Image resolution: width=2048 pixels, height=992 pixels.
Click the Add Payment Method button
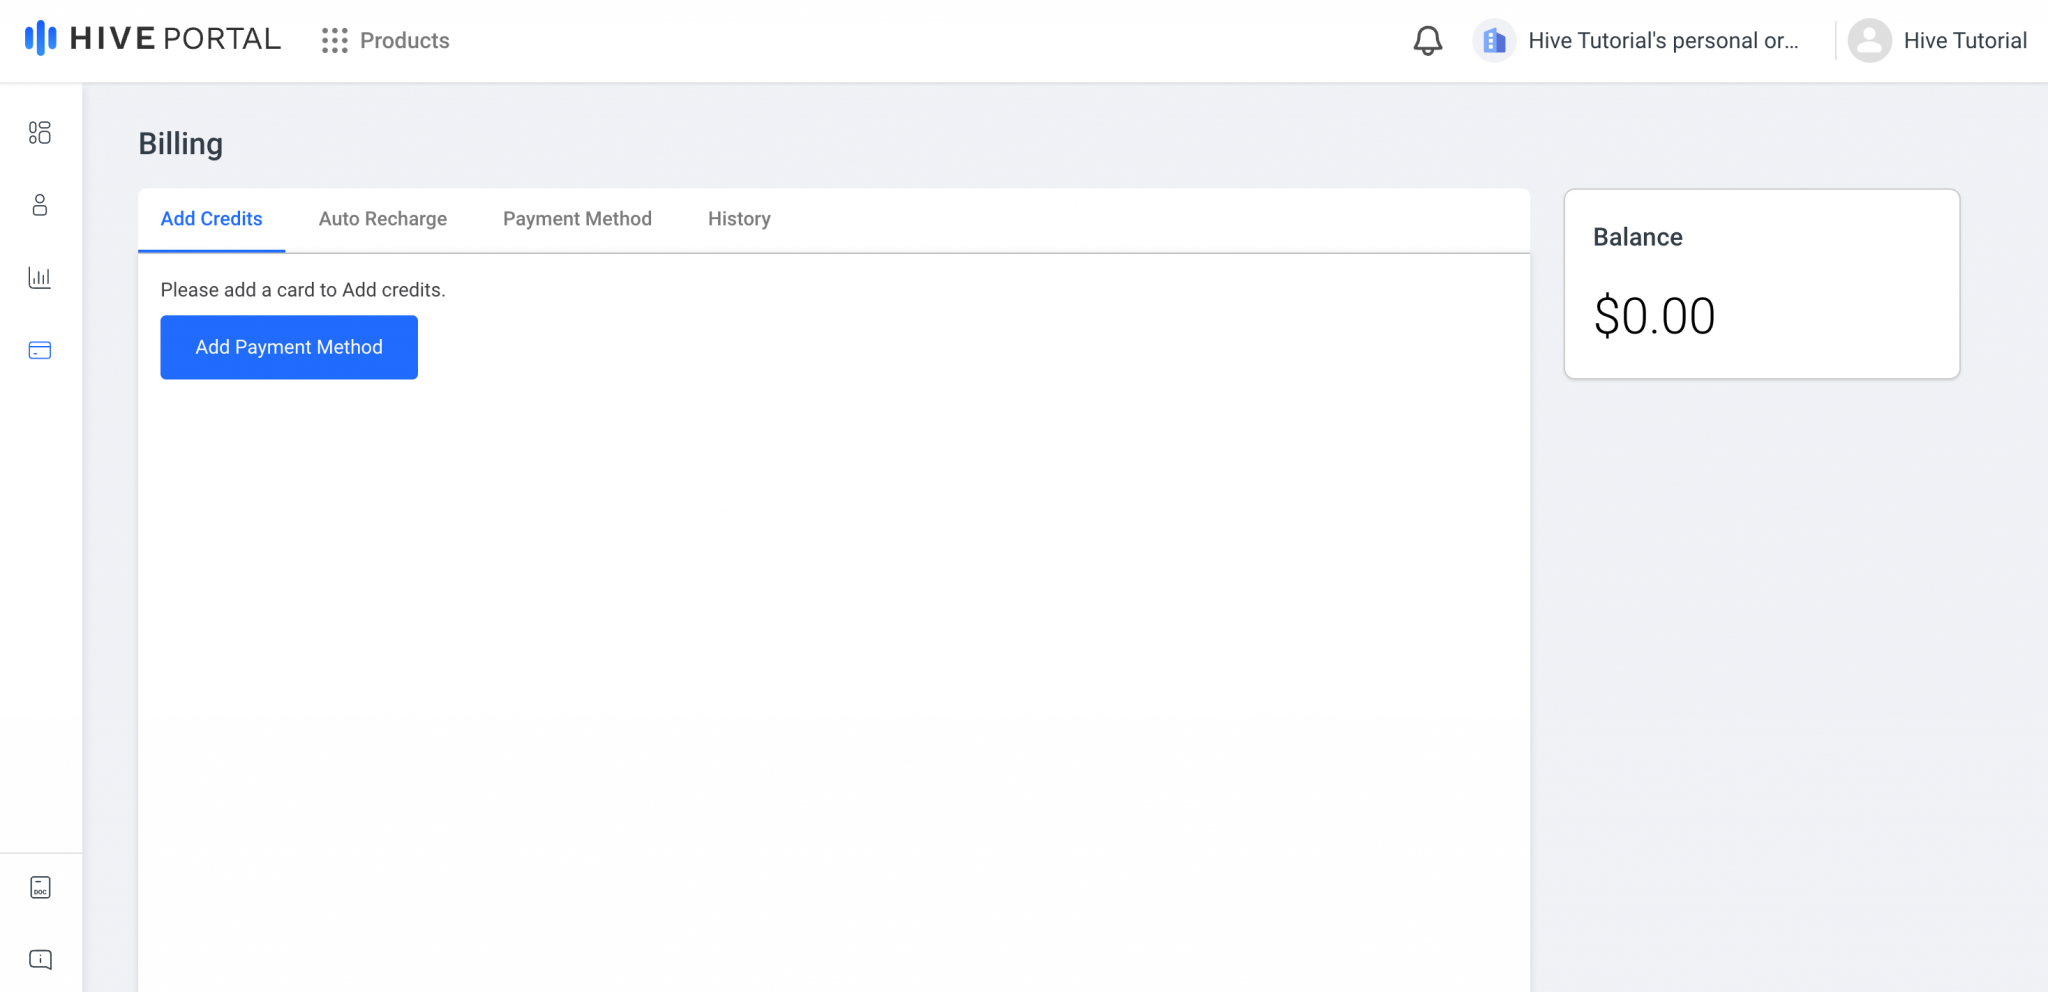click(x=288, y=347)
